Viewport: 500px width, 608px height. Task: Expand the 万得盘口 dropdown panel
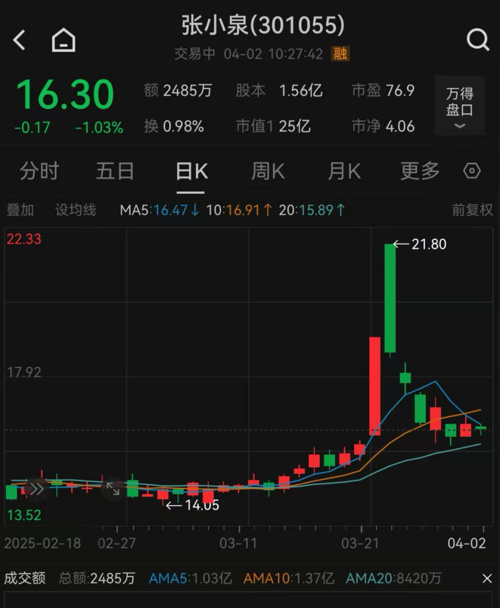(x=460, y=105)
